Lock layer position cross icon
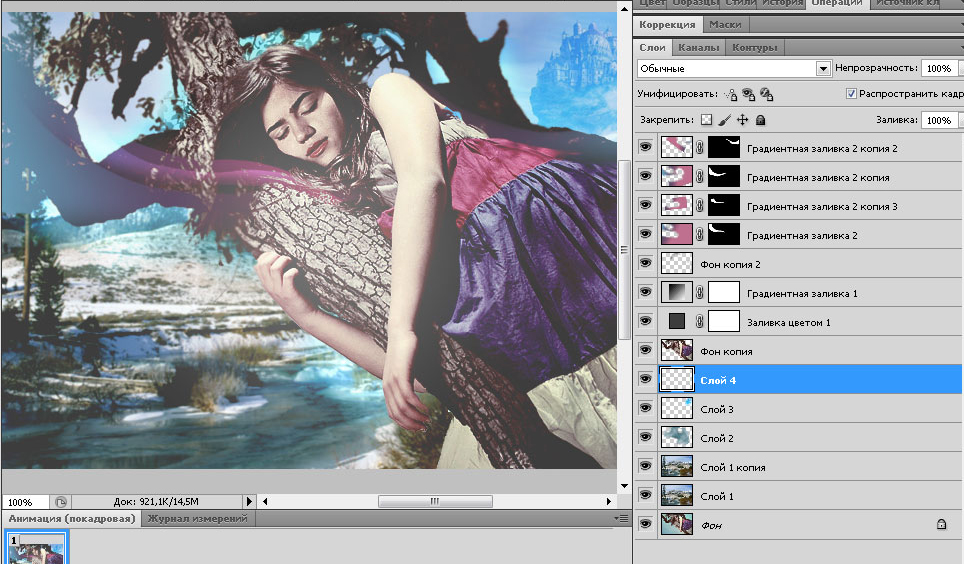The width and height of the screenshot is (964, 564). pos(743,120)
